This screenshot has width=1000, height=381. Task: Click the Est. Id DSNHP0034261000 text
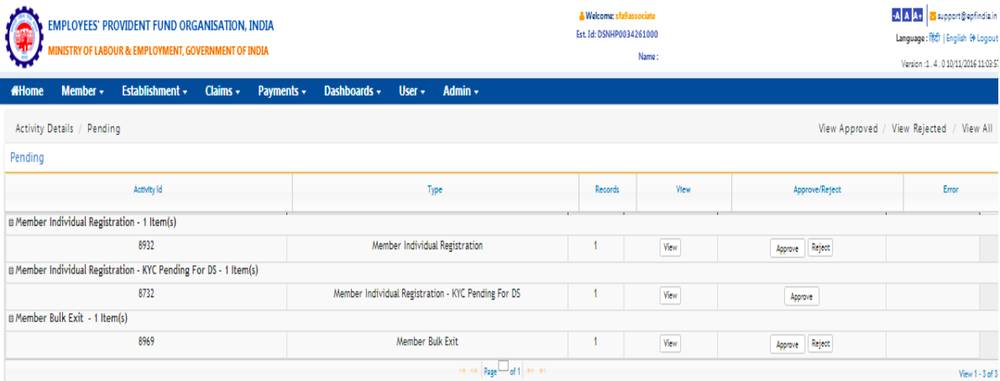(x=617, y=35)
